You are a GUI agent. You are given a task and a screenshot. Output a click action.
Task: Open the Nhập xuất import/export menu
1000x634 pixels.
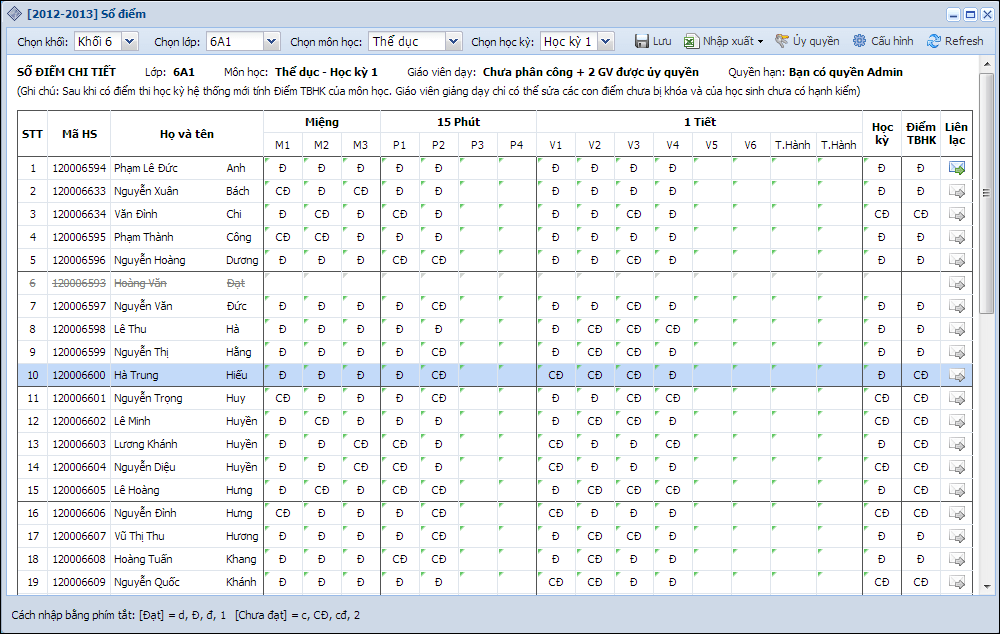(723, 41)
